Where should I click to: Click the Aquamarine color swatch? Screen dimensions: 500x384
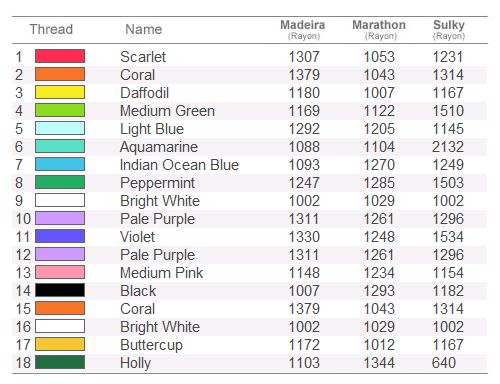[x=60, y=146]
